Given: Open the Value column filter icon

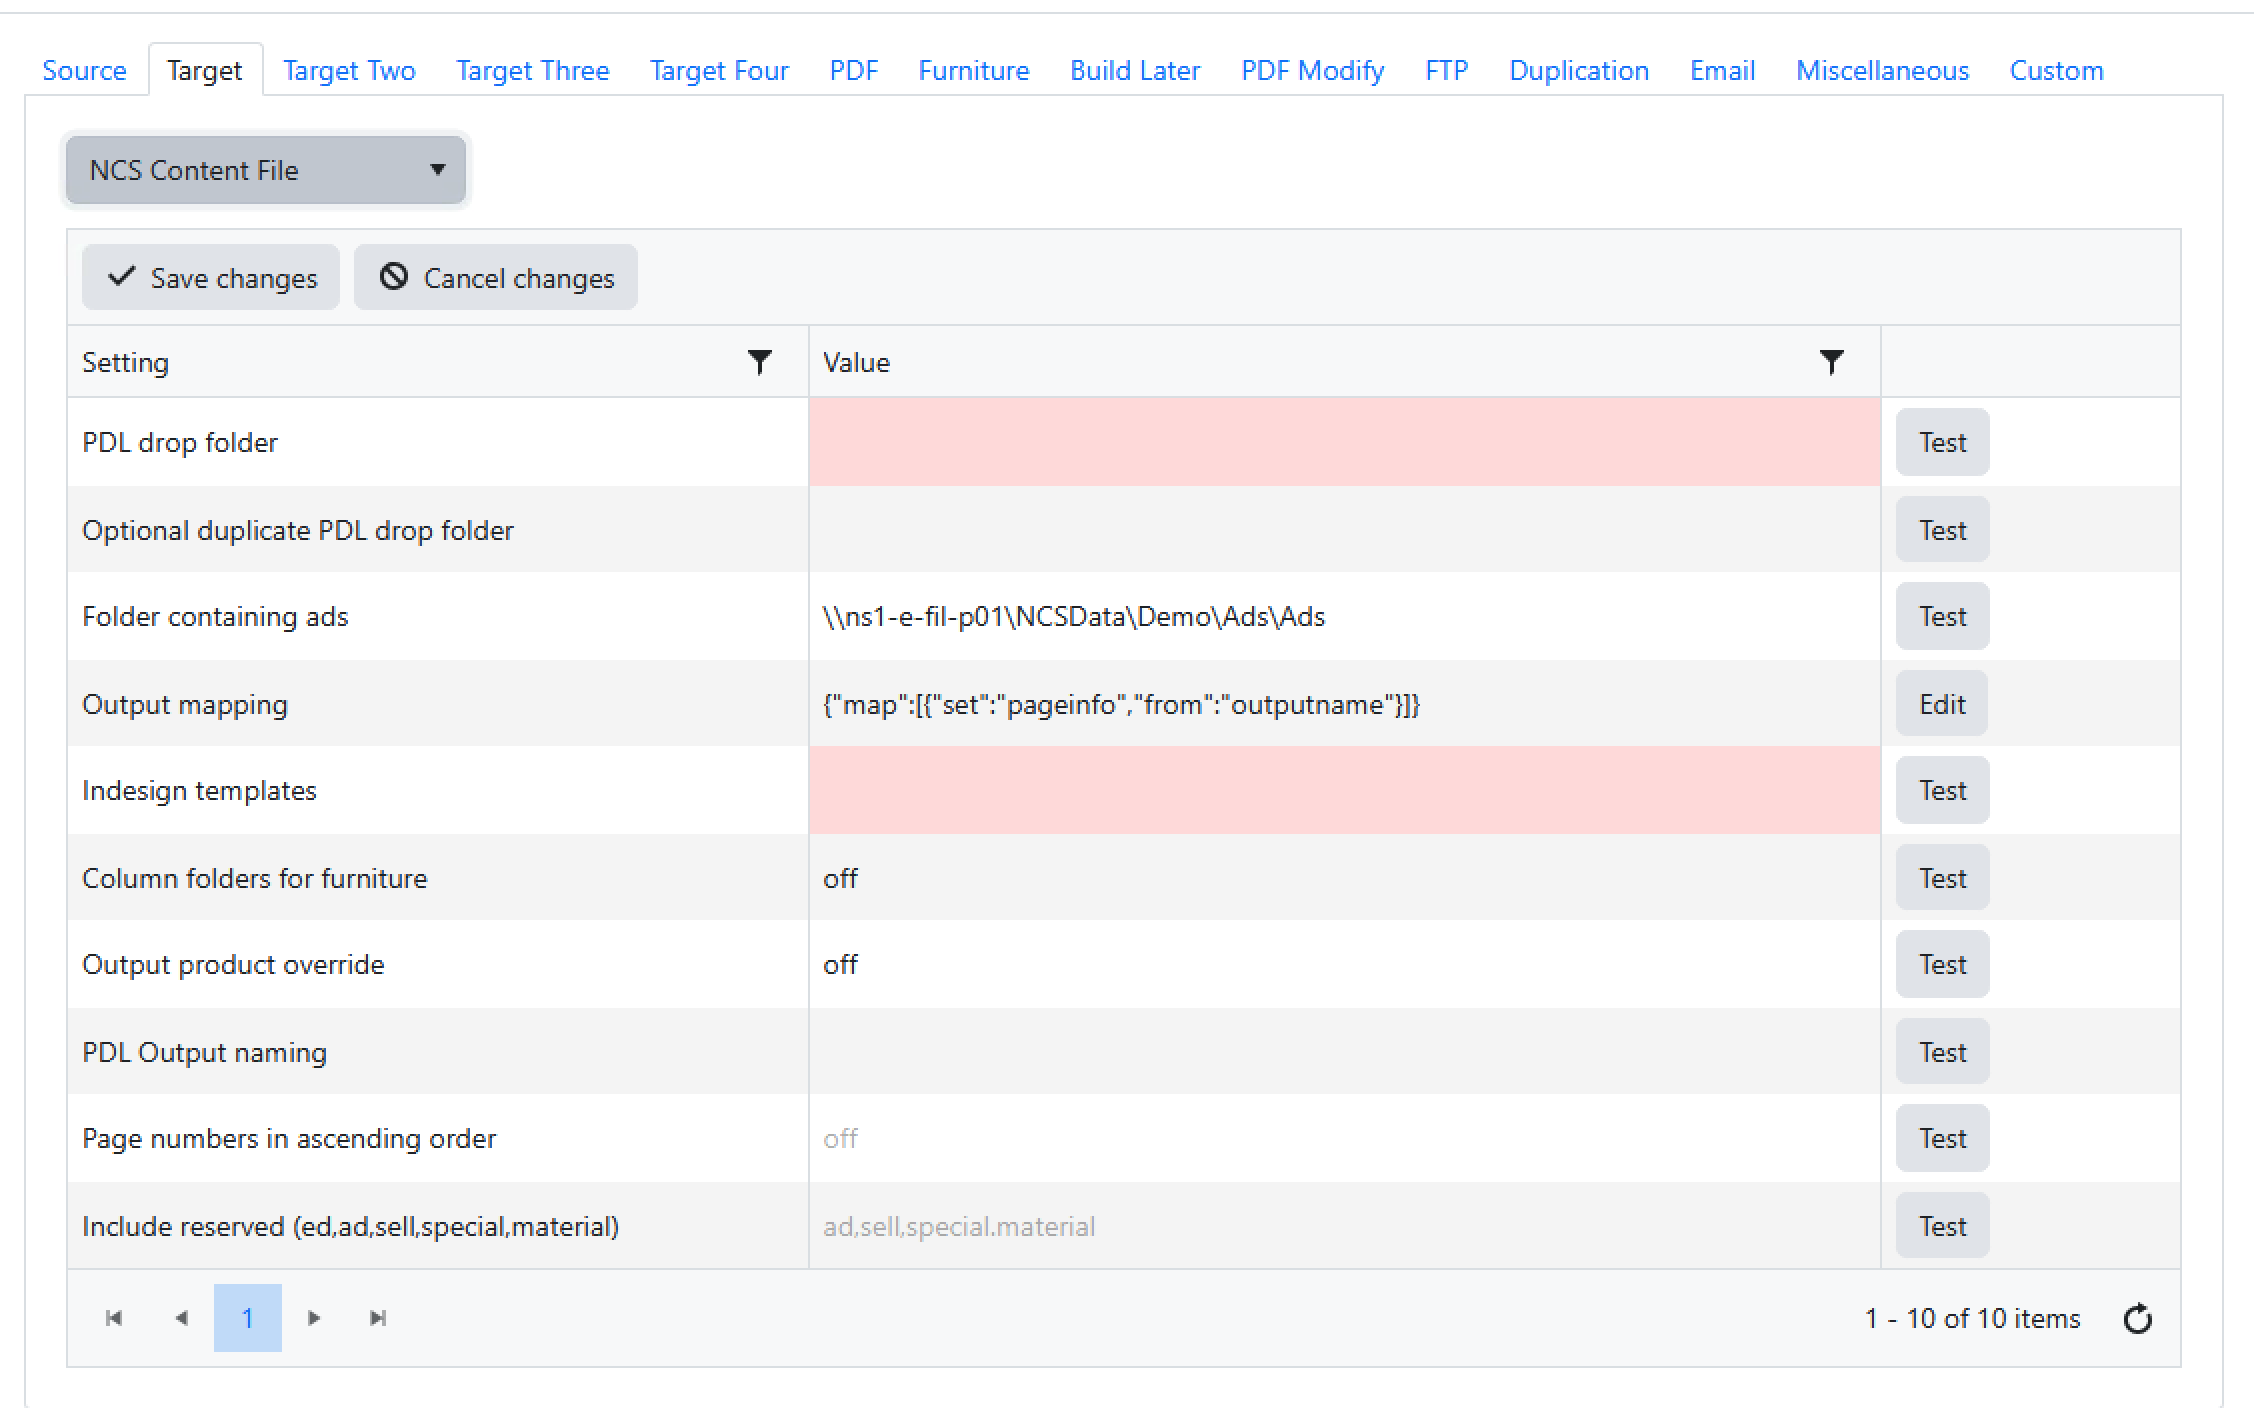Looking at the screenshot, I should (1830, 362).
